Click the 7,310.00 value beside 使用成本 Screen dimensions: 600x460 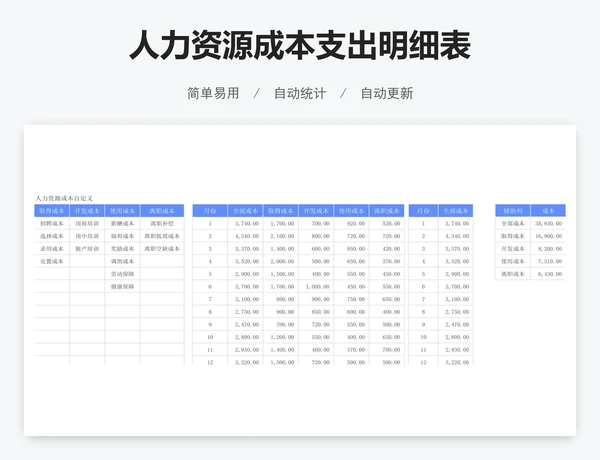548,261
